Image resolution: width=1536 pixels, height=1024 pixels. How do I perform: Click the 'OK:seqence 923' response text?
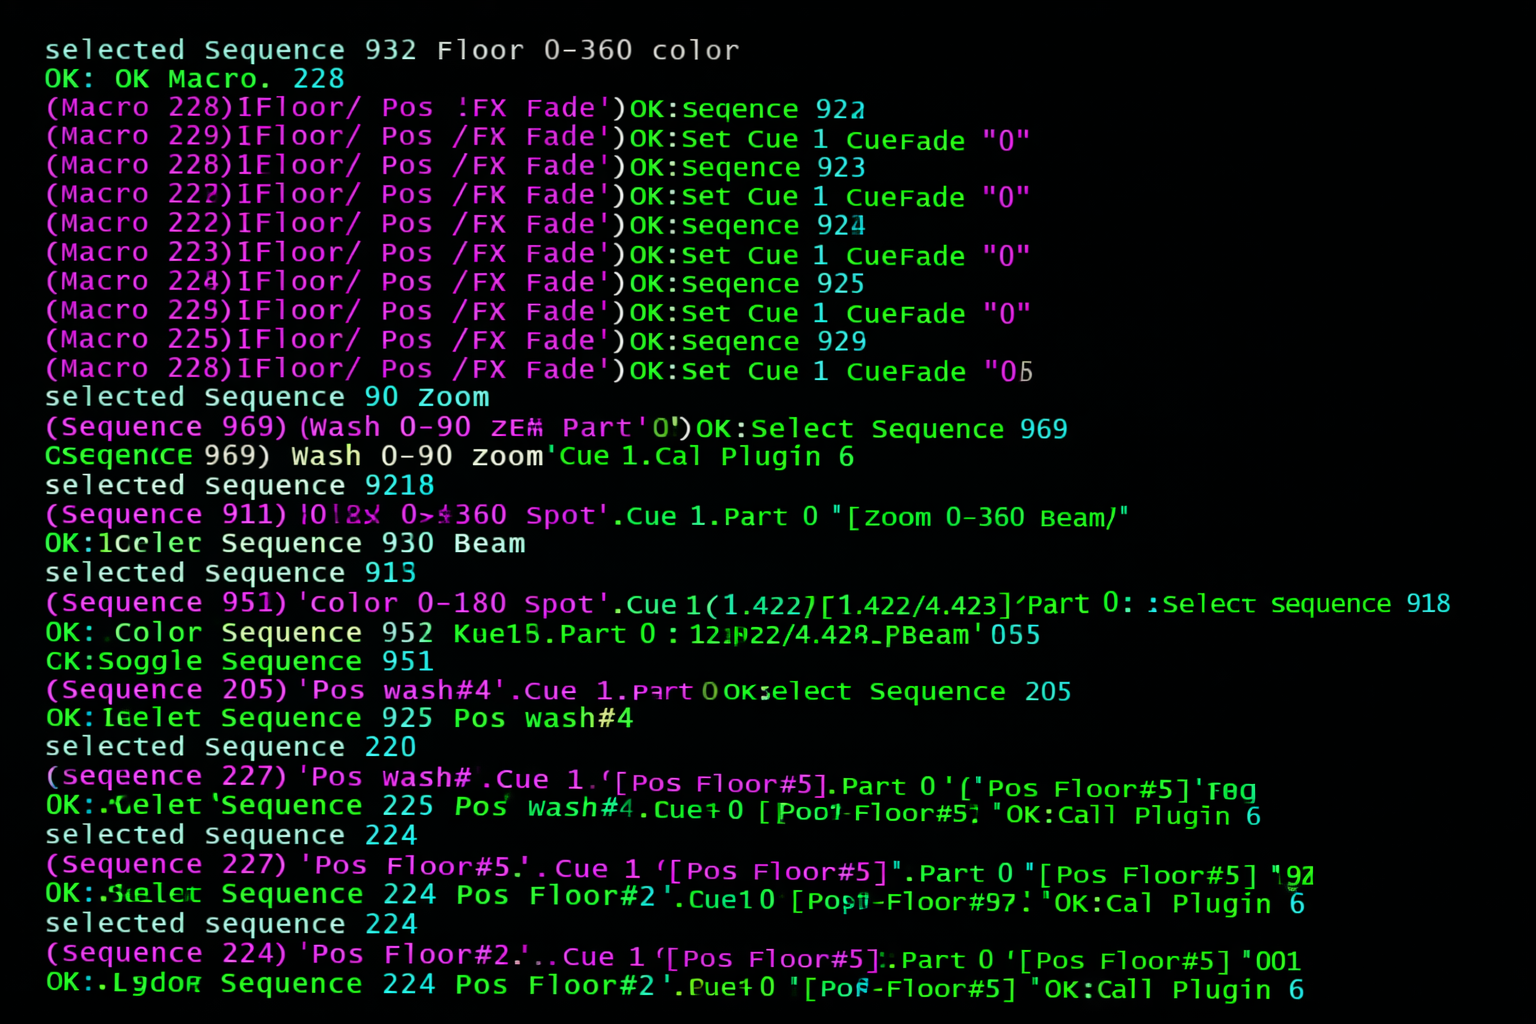point(747,167)
